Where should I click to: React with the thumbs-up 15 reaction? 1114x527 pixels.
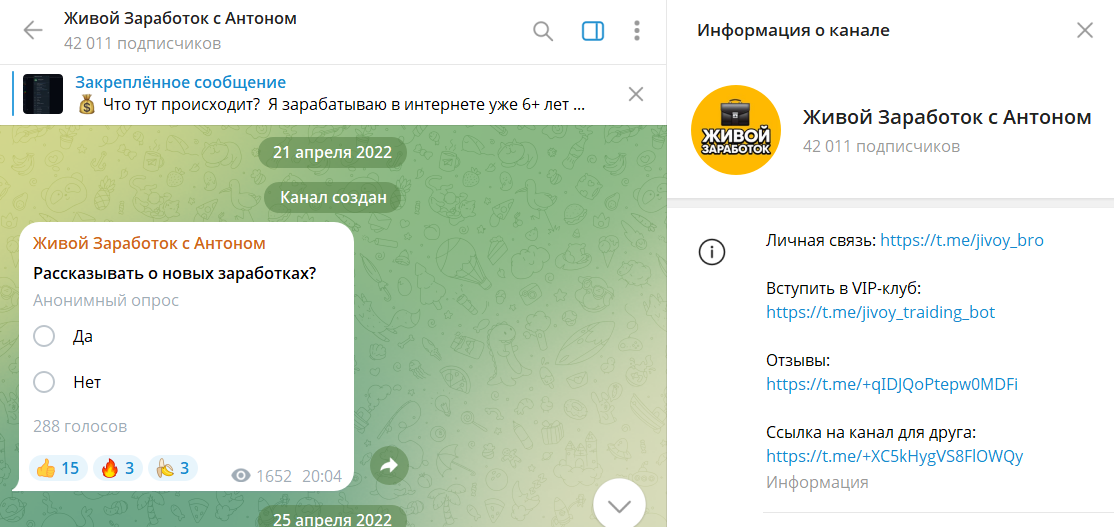click(x=58, y=468)
